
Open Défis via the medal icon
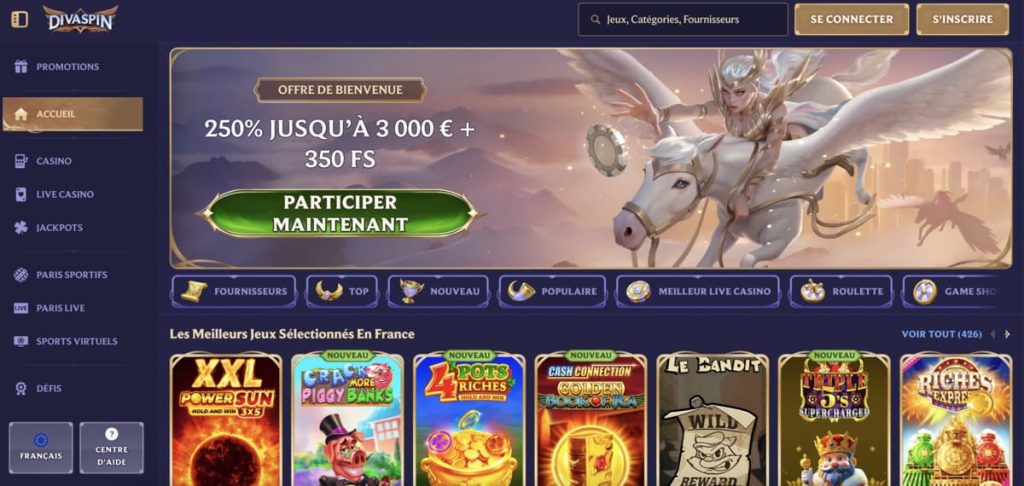point(21,388)
